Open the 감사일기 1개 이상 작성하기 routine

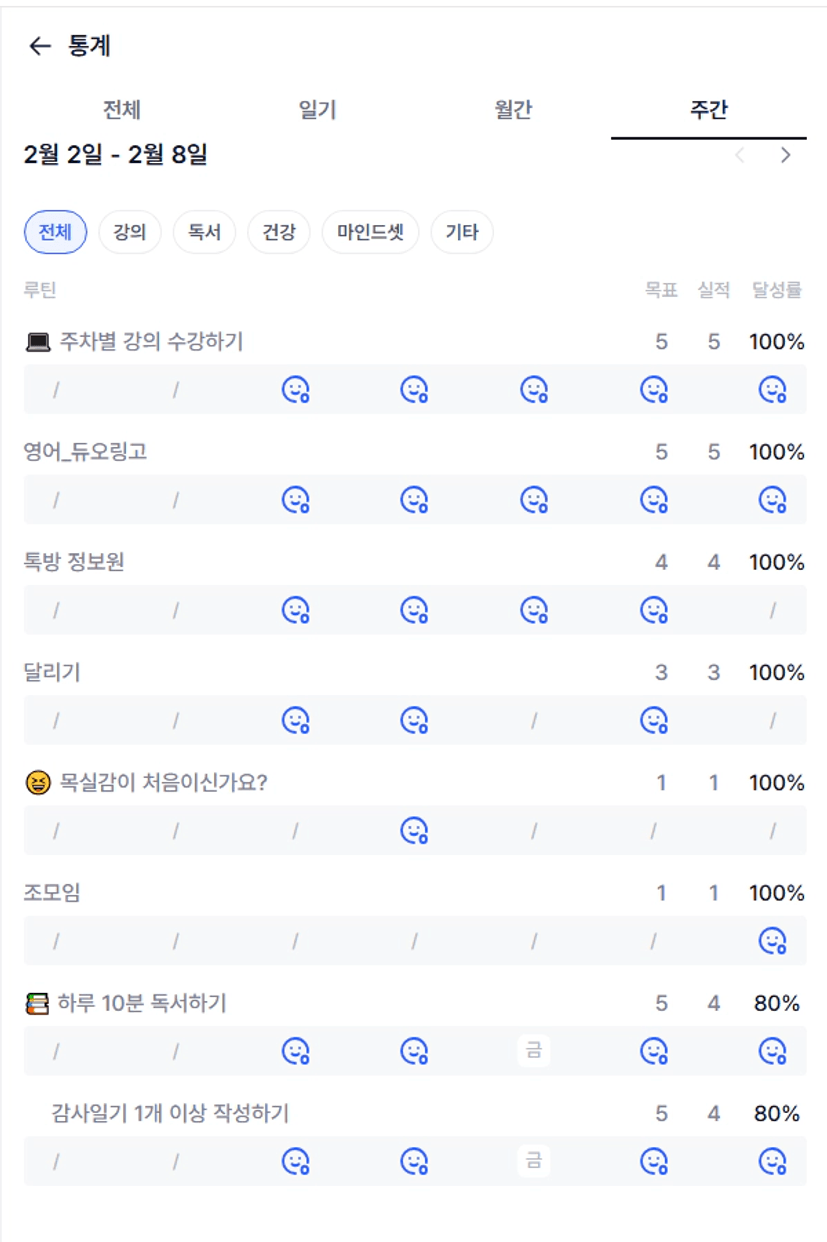170,1113
